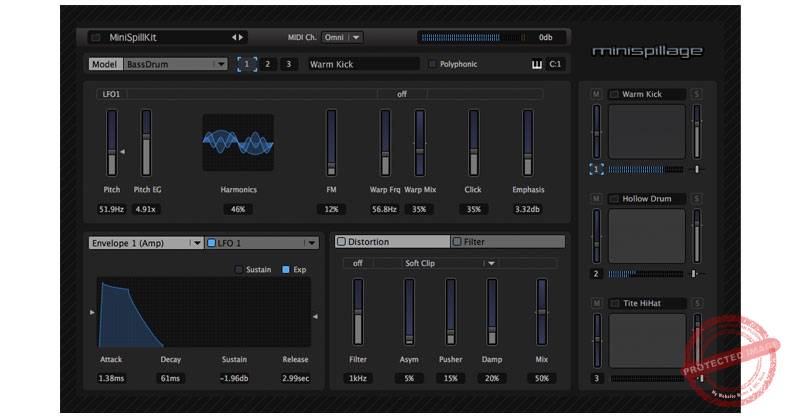Click the Emphasis value 3.32db
The width and height of the screenshot is (800, 417).
pyautogui.click(x=528, y=209)
